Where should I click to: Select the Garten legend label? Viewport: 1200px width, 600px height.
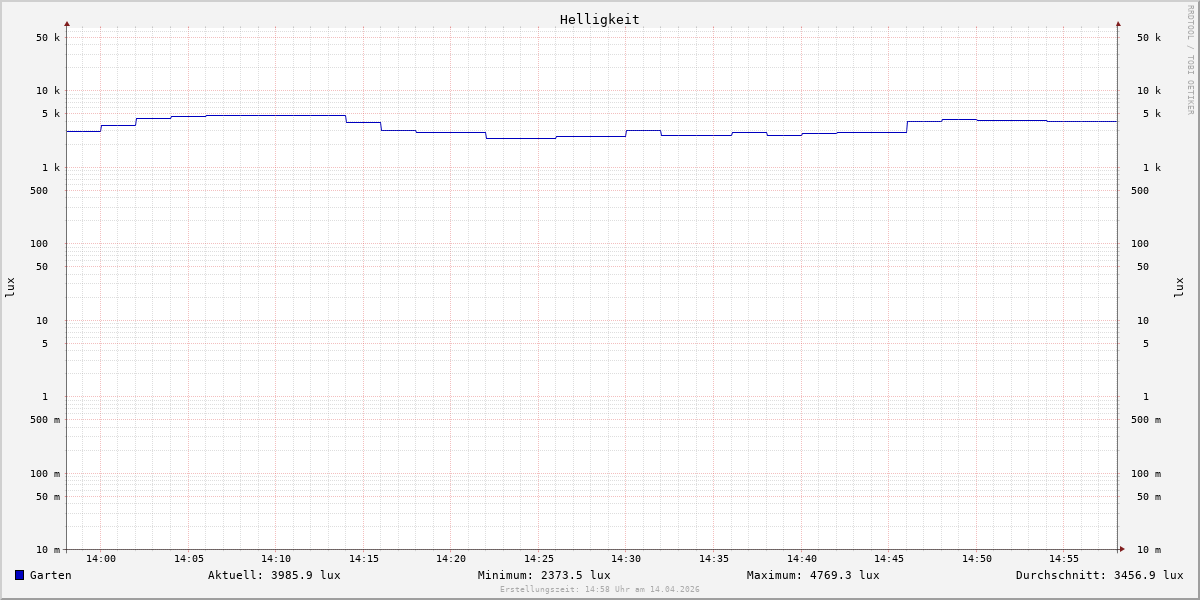click(x=50, y=575)
